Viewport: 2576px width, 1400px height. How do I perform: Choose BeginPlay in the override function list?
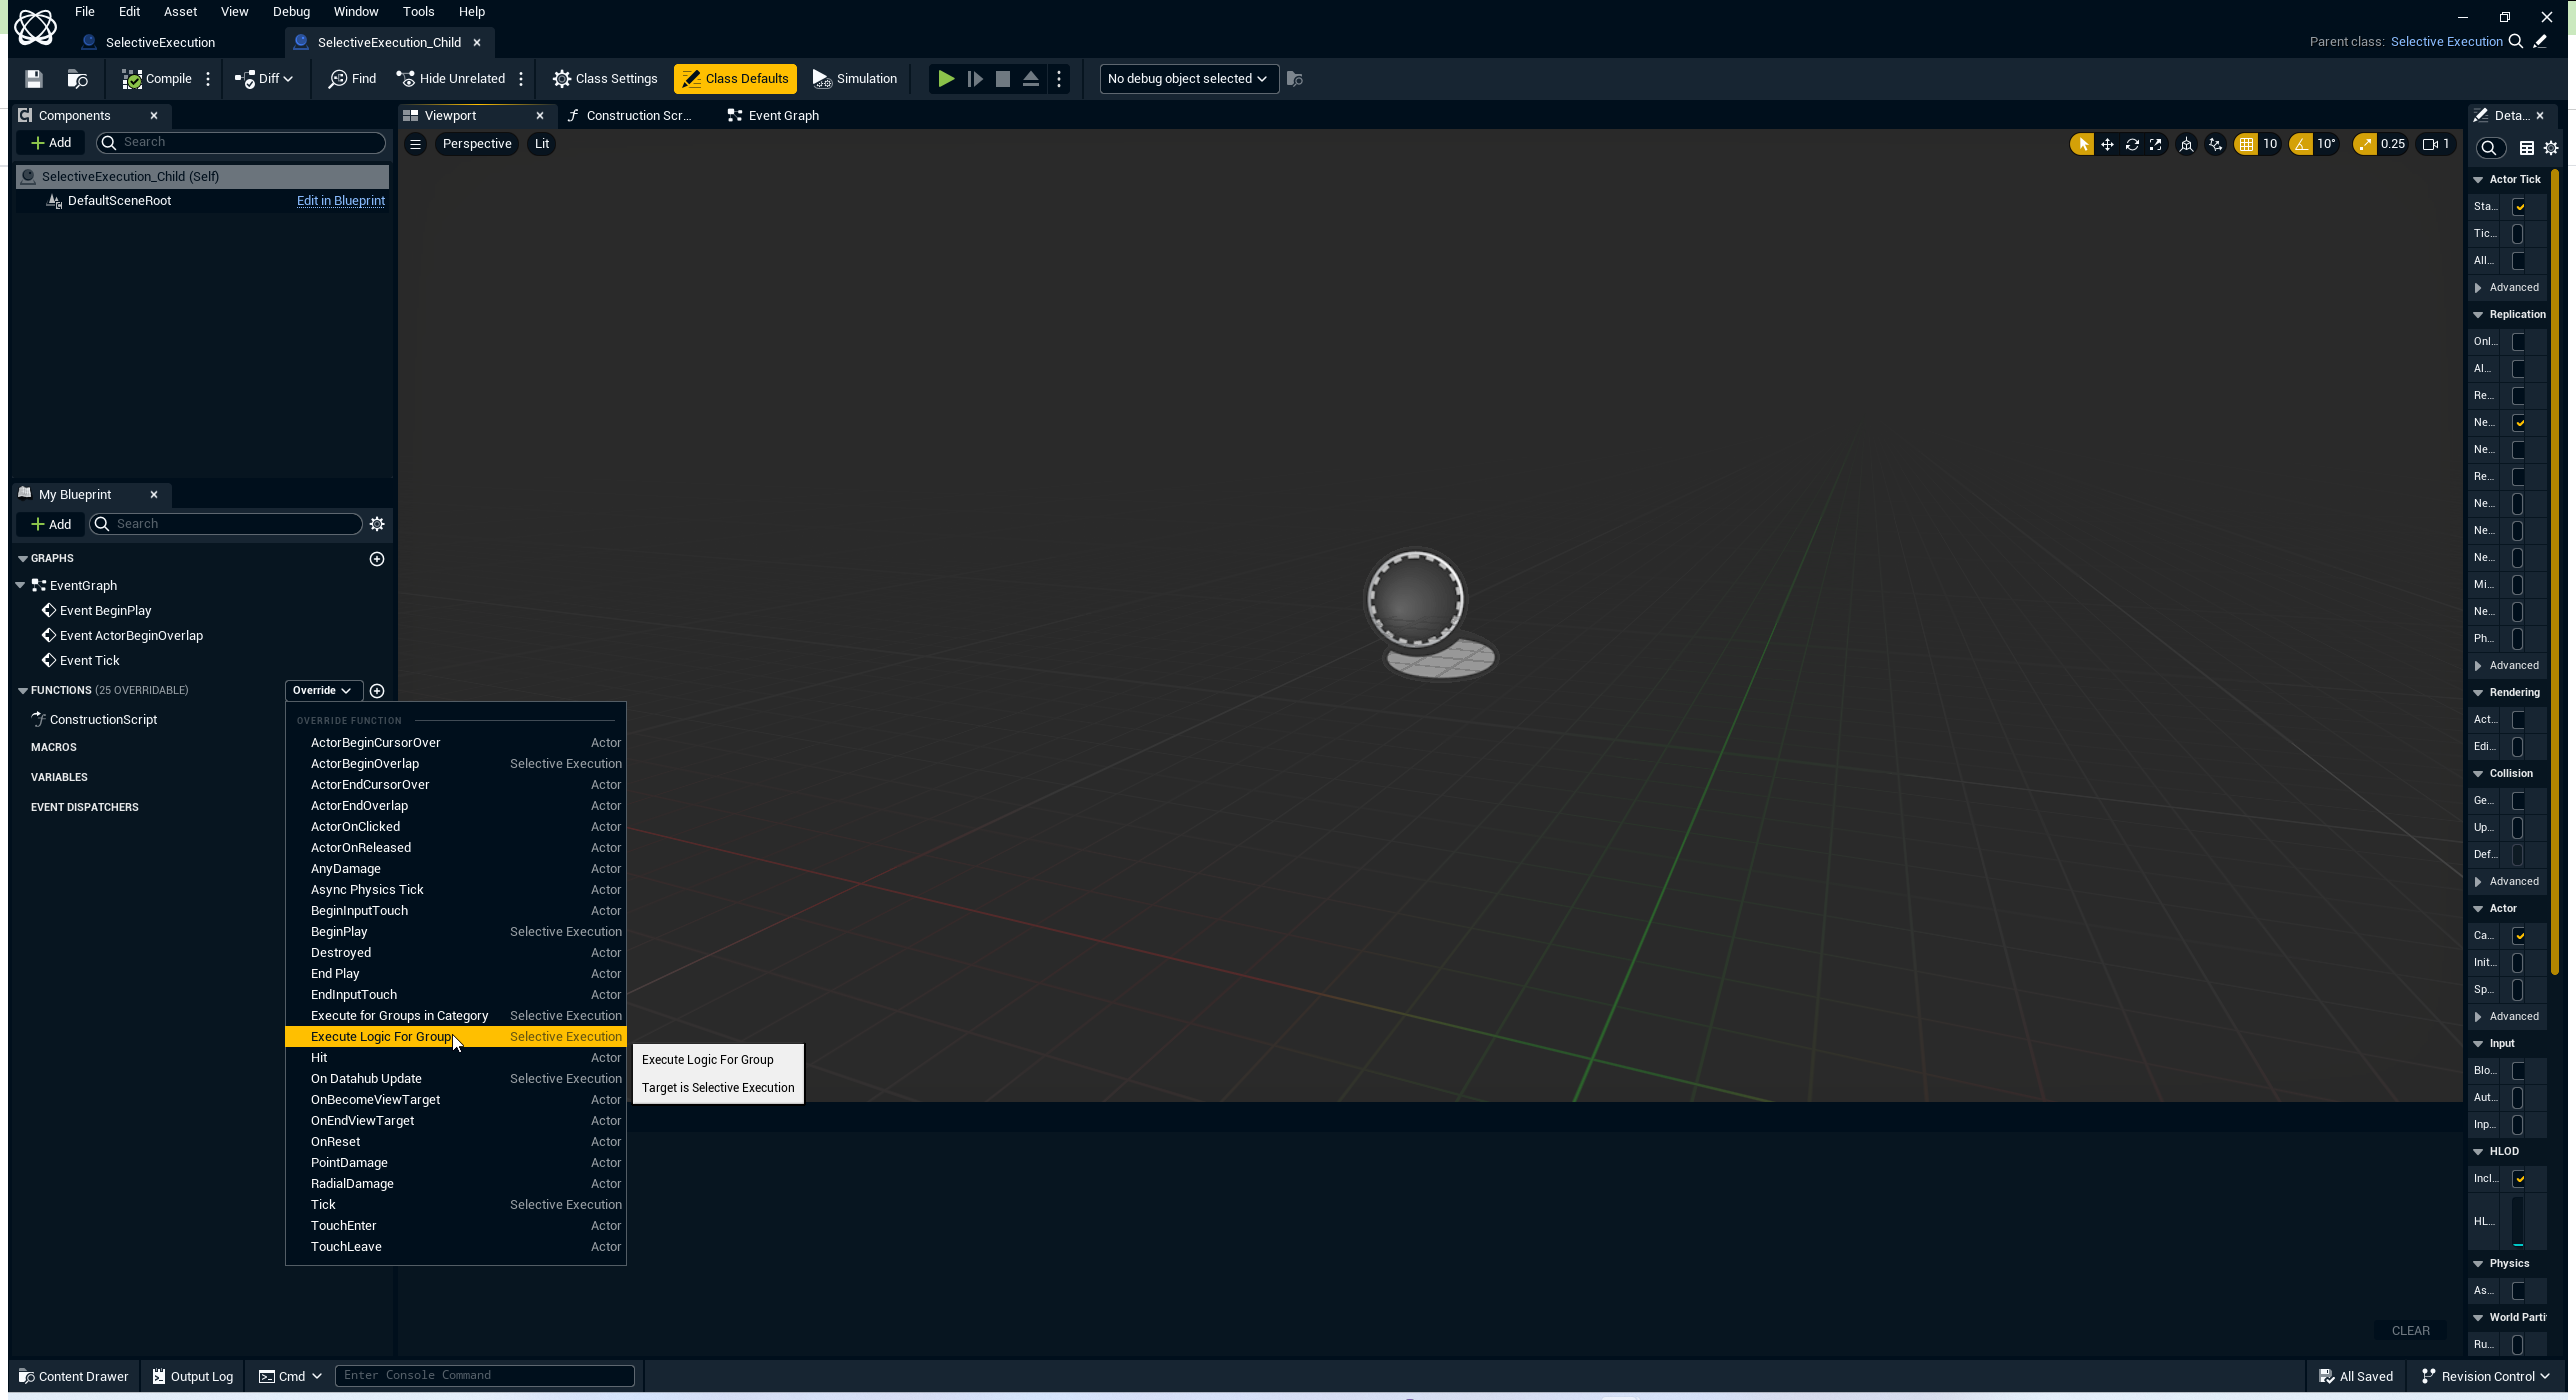(339, 932)
